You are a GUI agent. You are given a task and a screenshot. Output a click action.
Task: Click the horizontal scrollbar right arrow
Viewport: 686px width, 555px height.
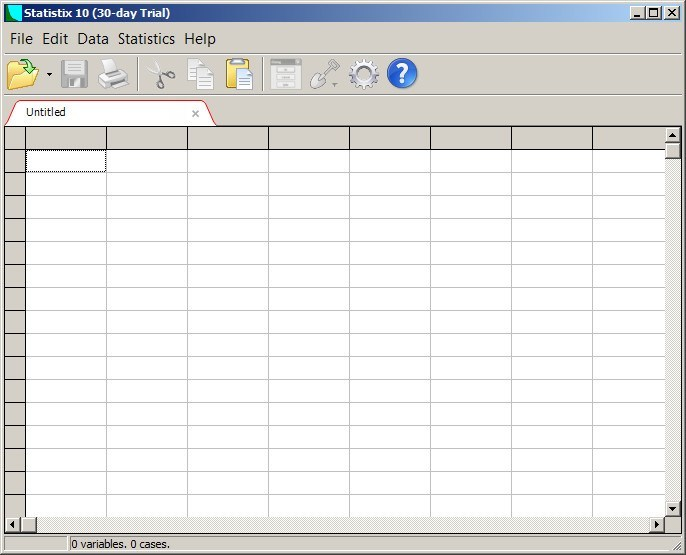pos(657,524)
